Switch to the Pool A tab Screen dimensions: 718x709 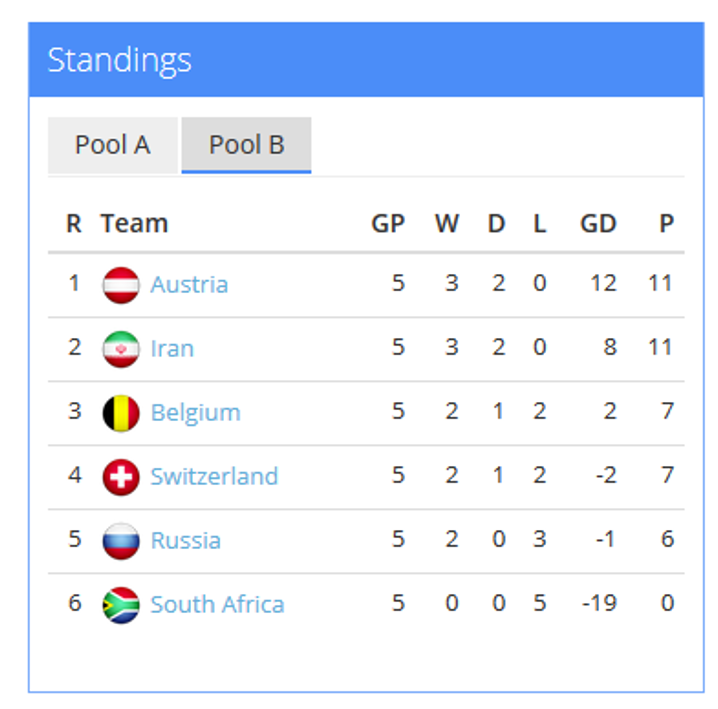pyautogui.click(x=113, y=145)
